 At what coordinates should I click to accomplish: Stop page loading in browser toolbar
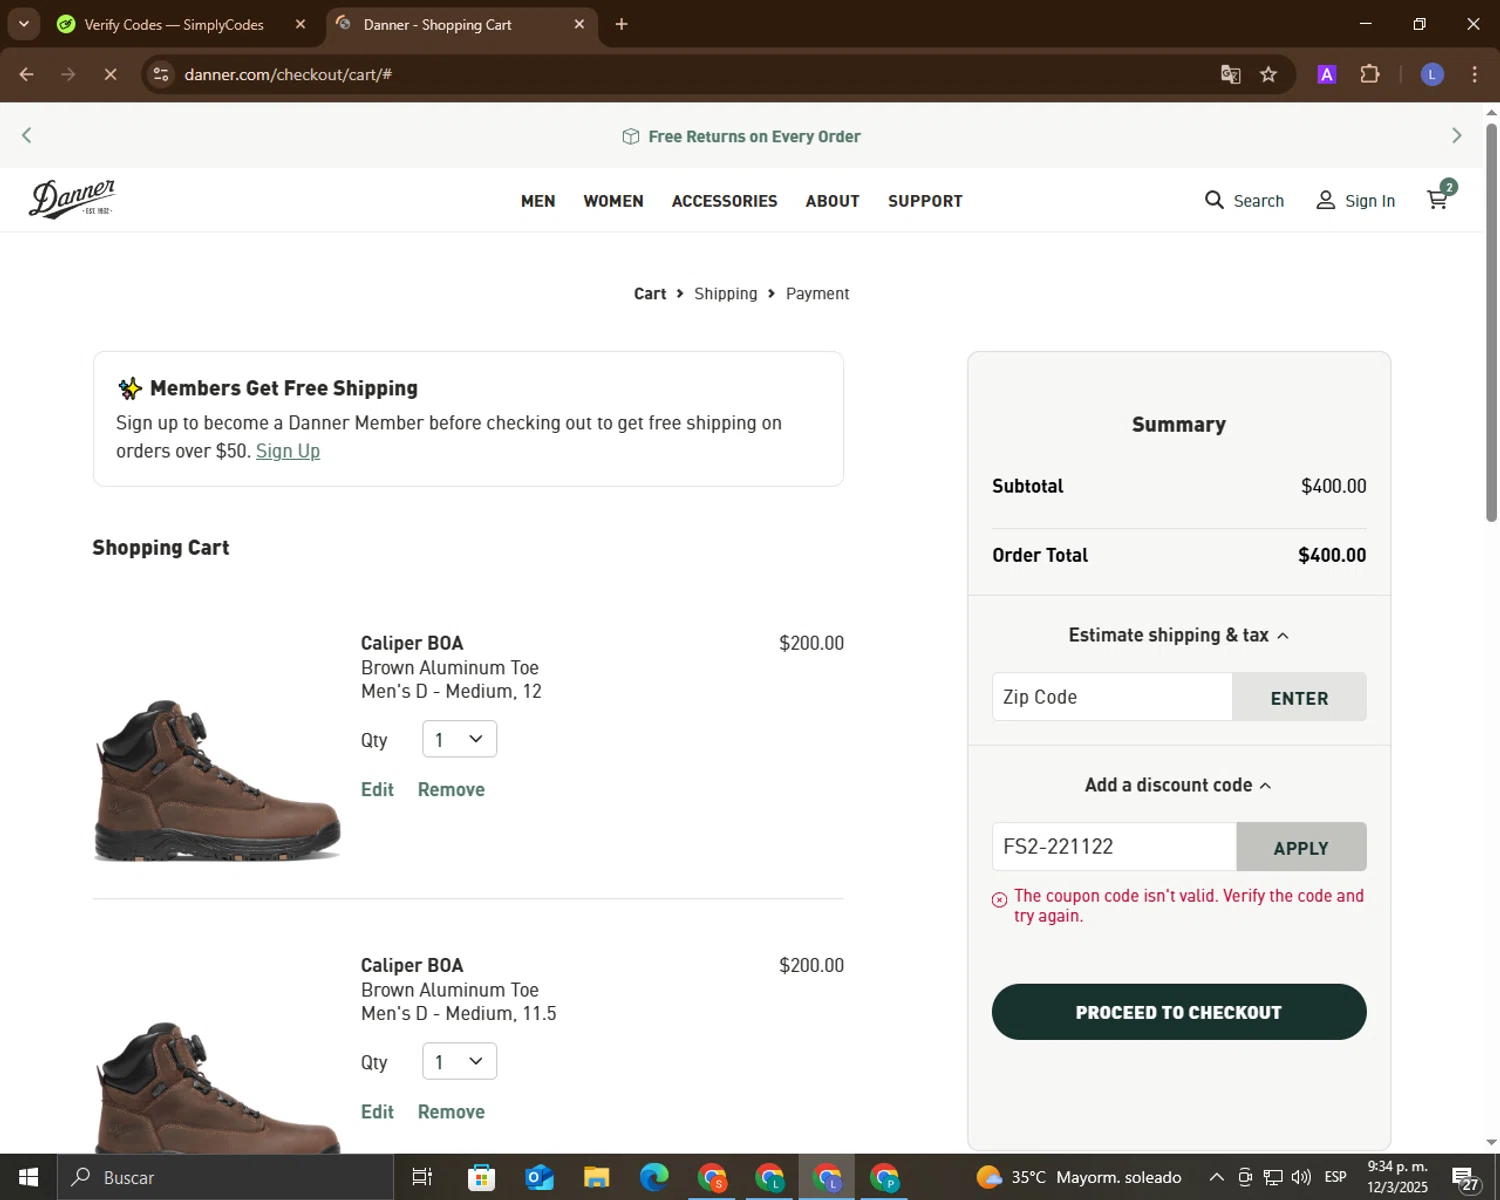click(x=110, y=74)
